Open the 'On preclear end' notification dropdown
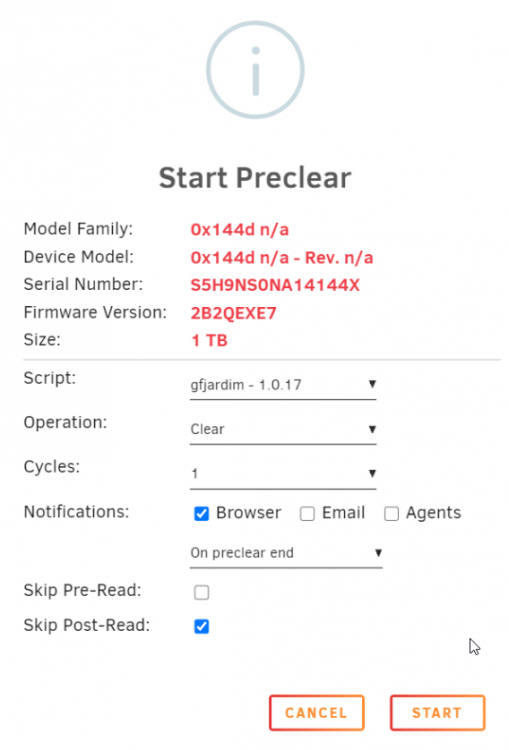The image size is (509, 750). click(x=286, y=553)
